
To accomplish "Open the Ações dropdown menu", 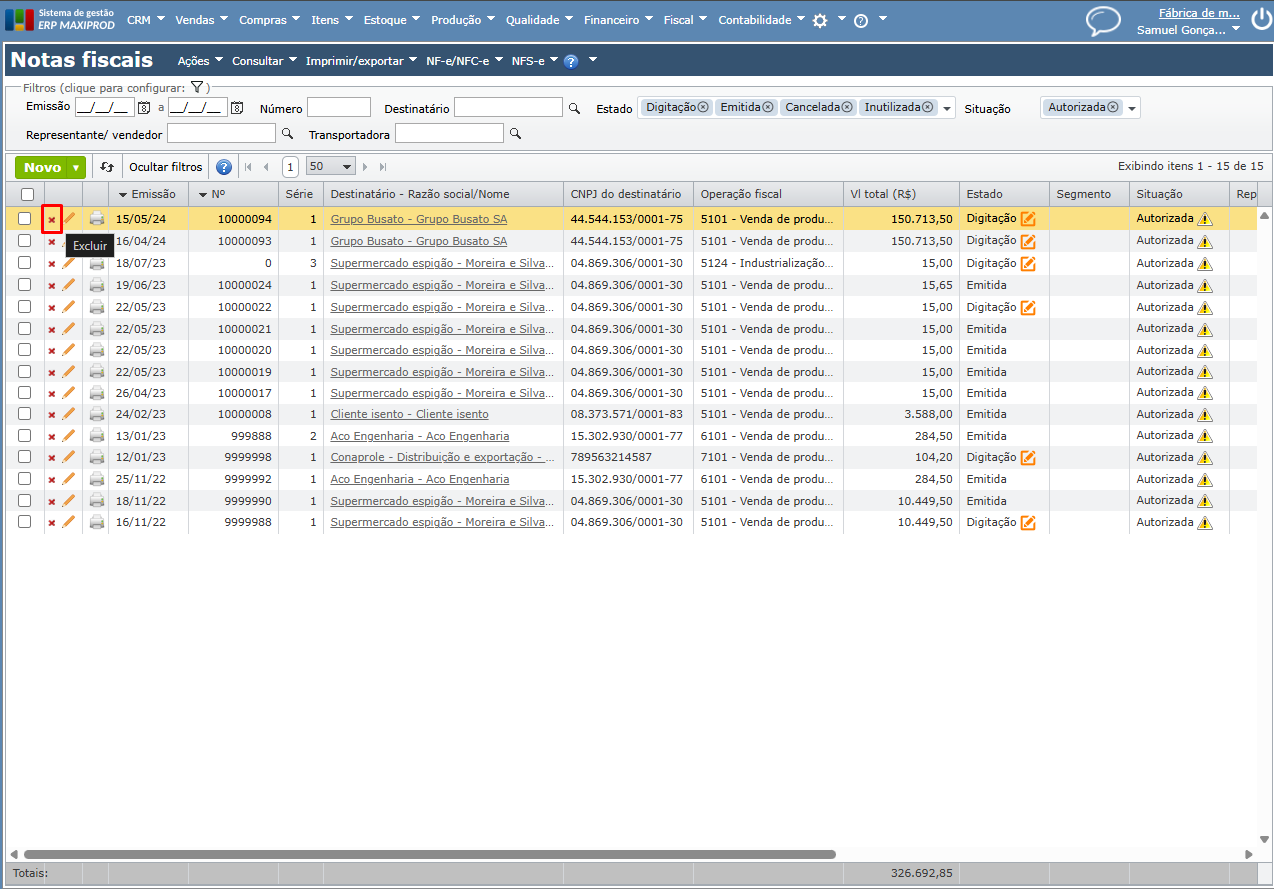I will point(200,61).
